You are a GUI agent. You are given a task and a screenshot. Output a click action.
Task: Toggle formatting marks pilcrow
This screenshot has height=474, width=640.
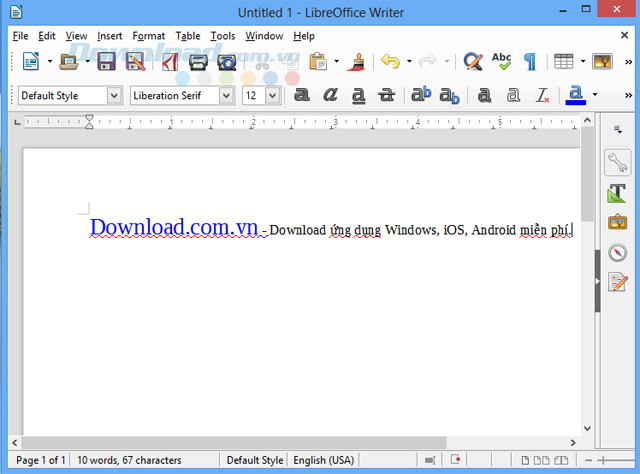(530, 62)
